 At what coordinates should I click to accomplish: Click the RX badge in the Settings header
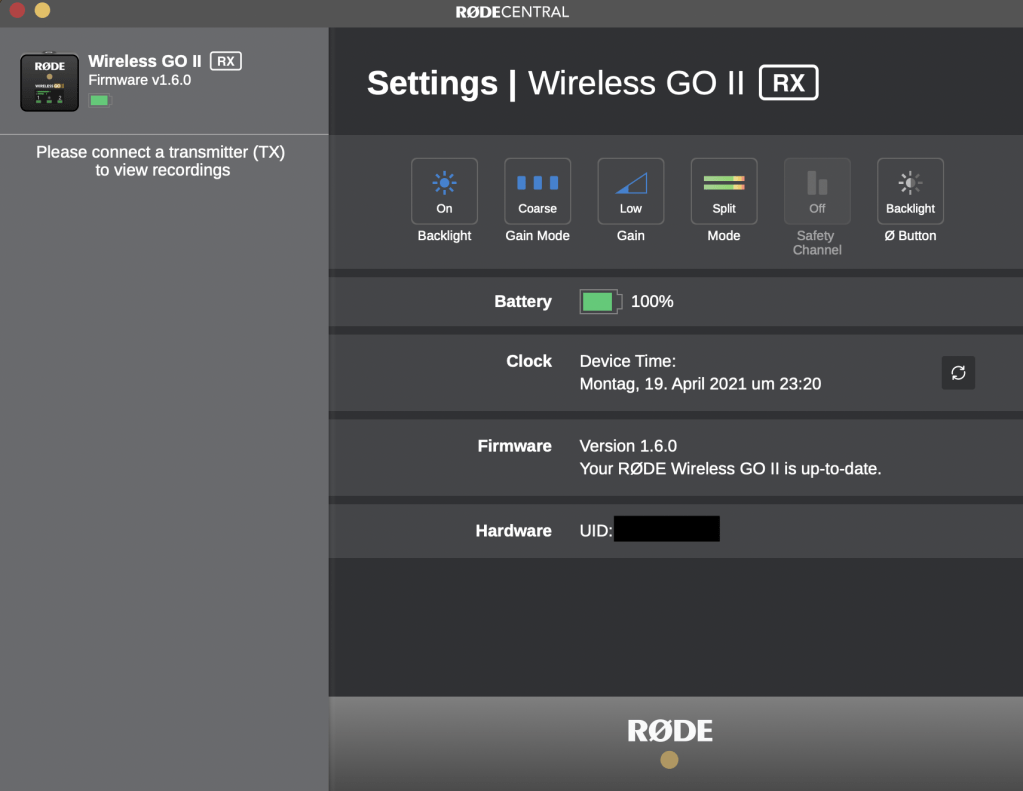click(x=789, y=83)
